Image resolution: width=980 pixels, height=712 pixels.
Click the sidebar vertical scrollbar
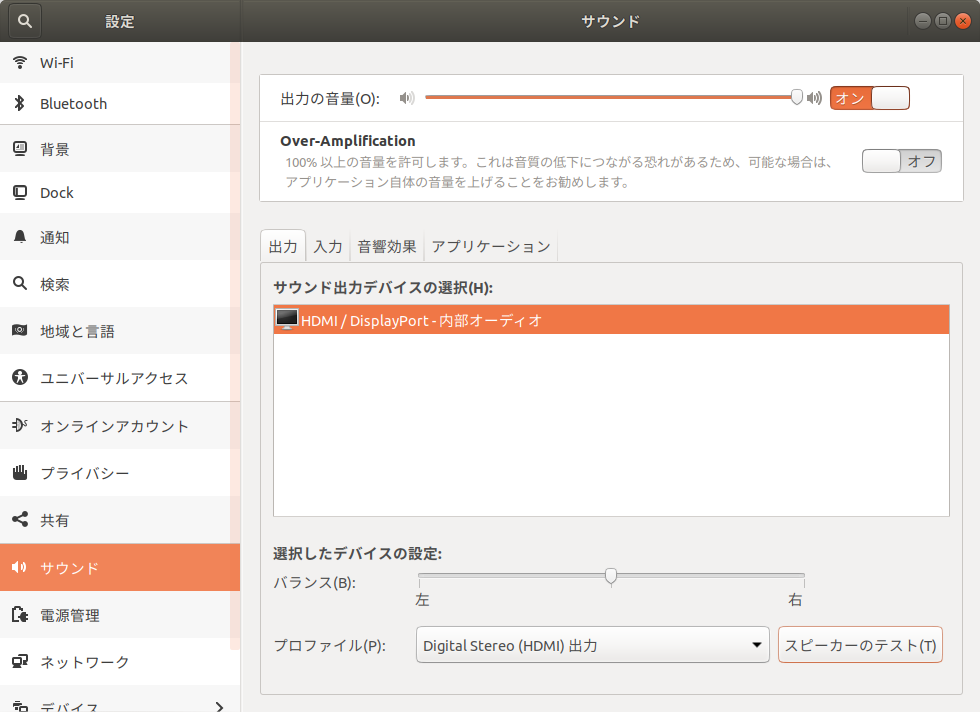(x=235, y=347)
